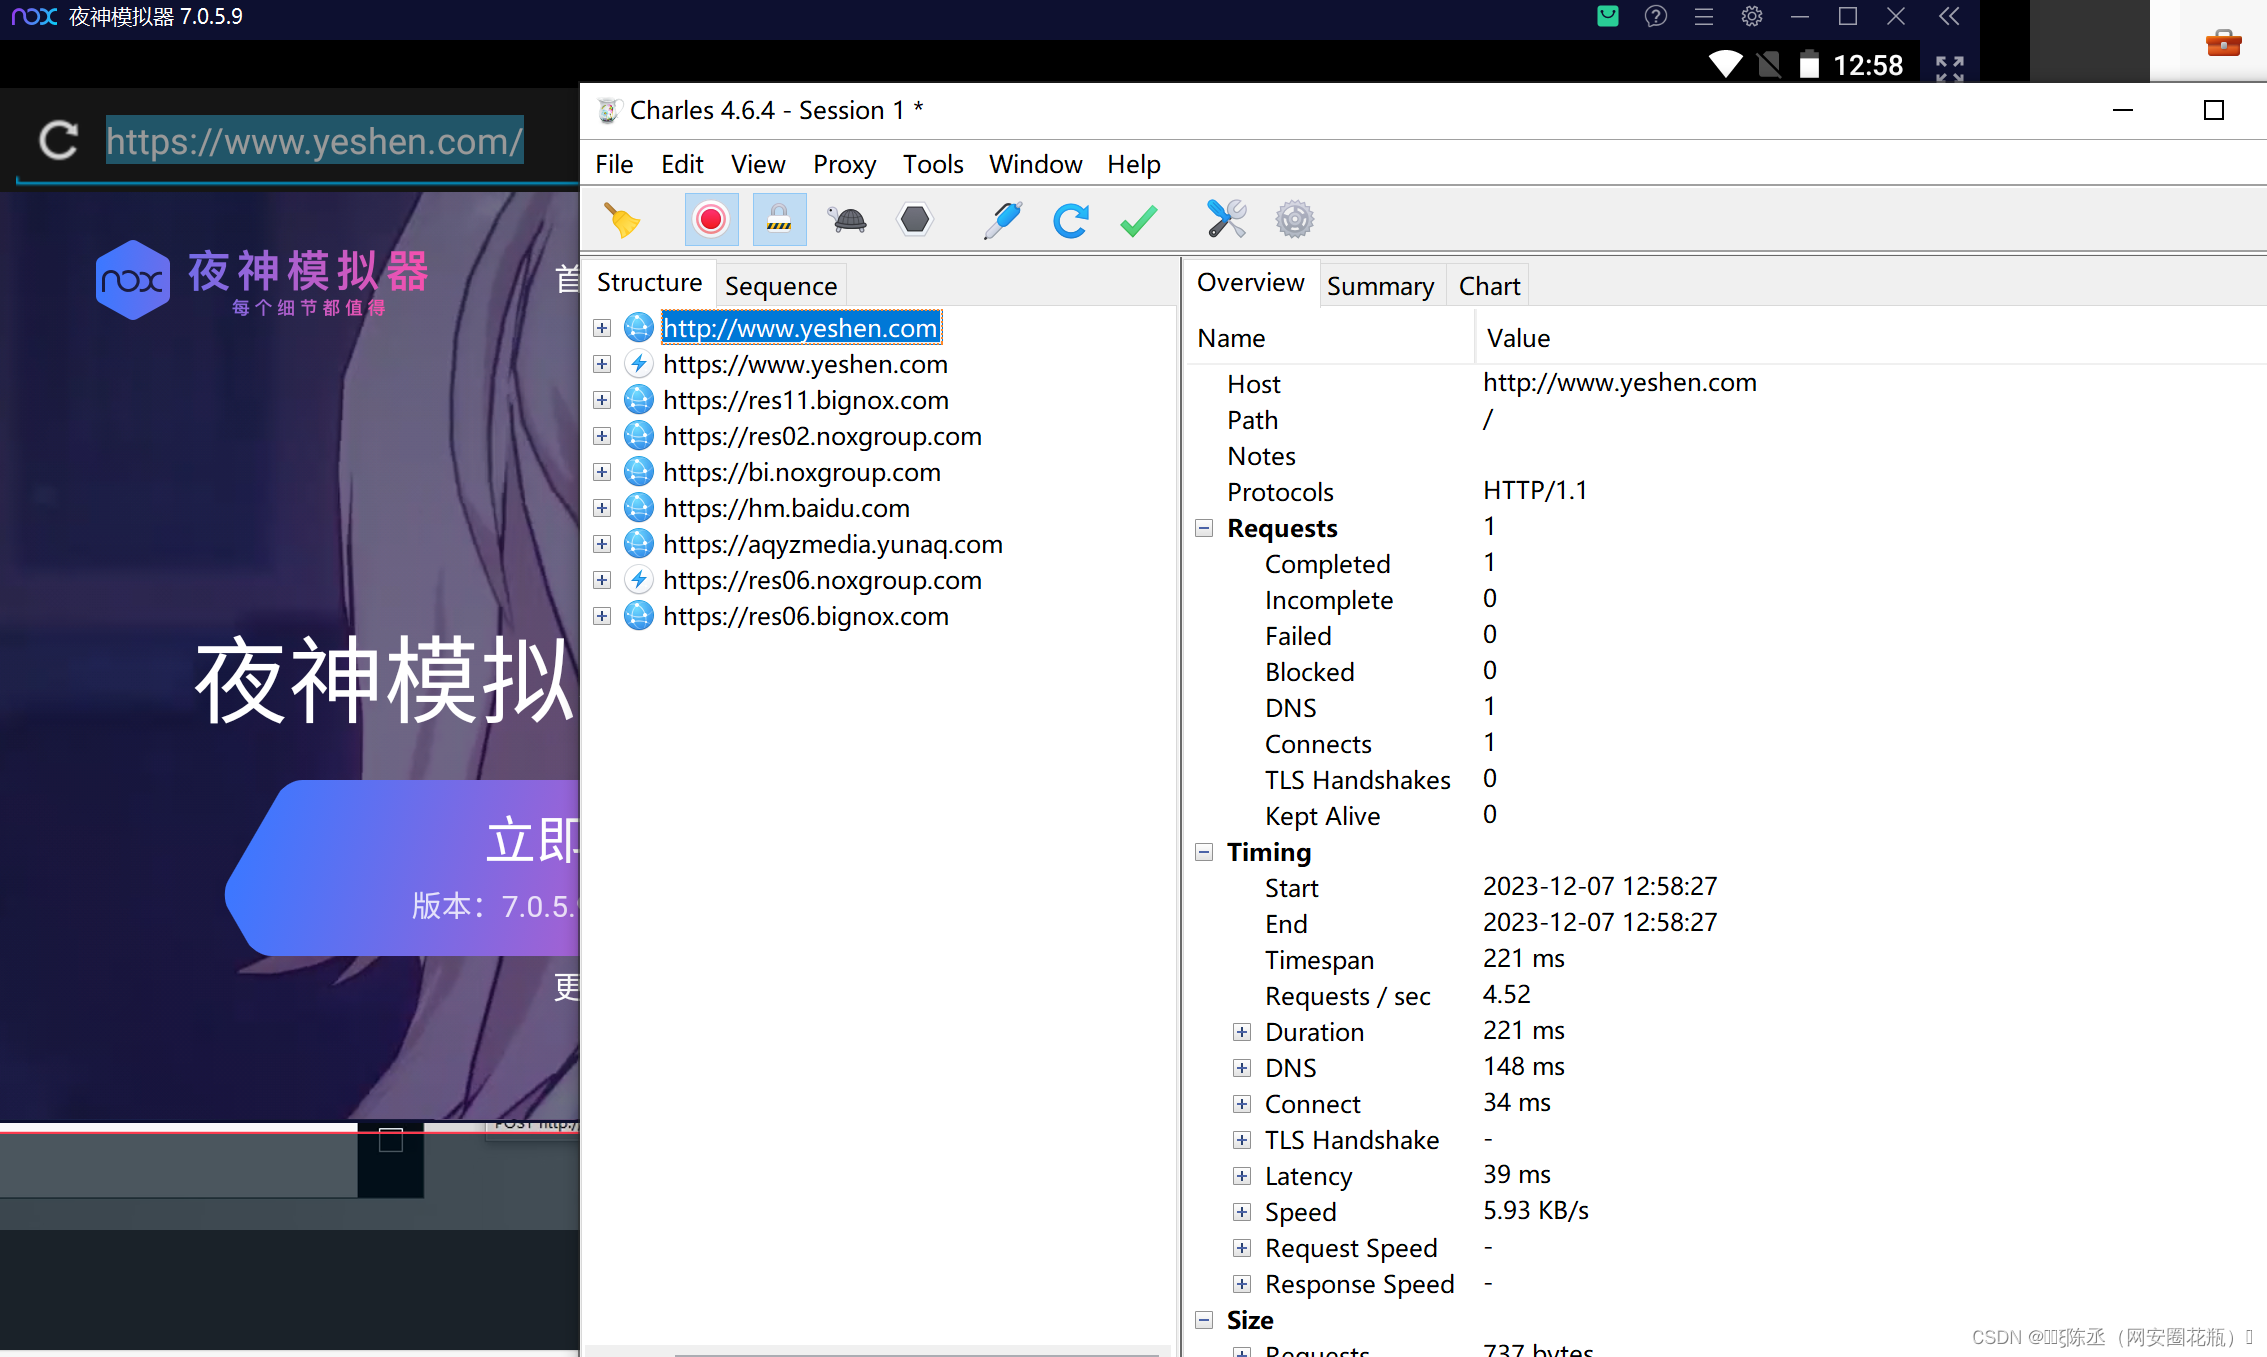Toggle SSL Proxying padlock icon
The height and width of the screenshot is (1357, 2267).
point(779,220)
